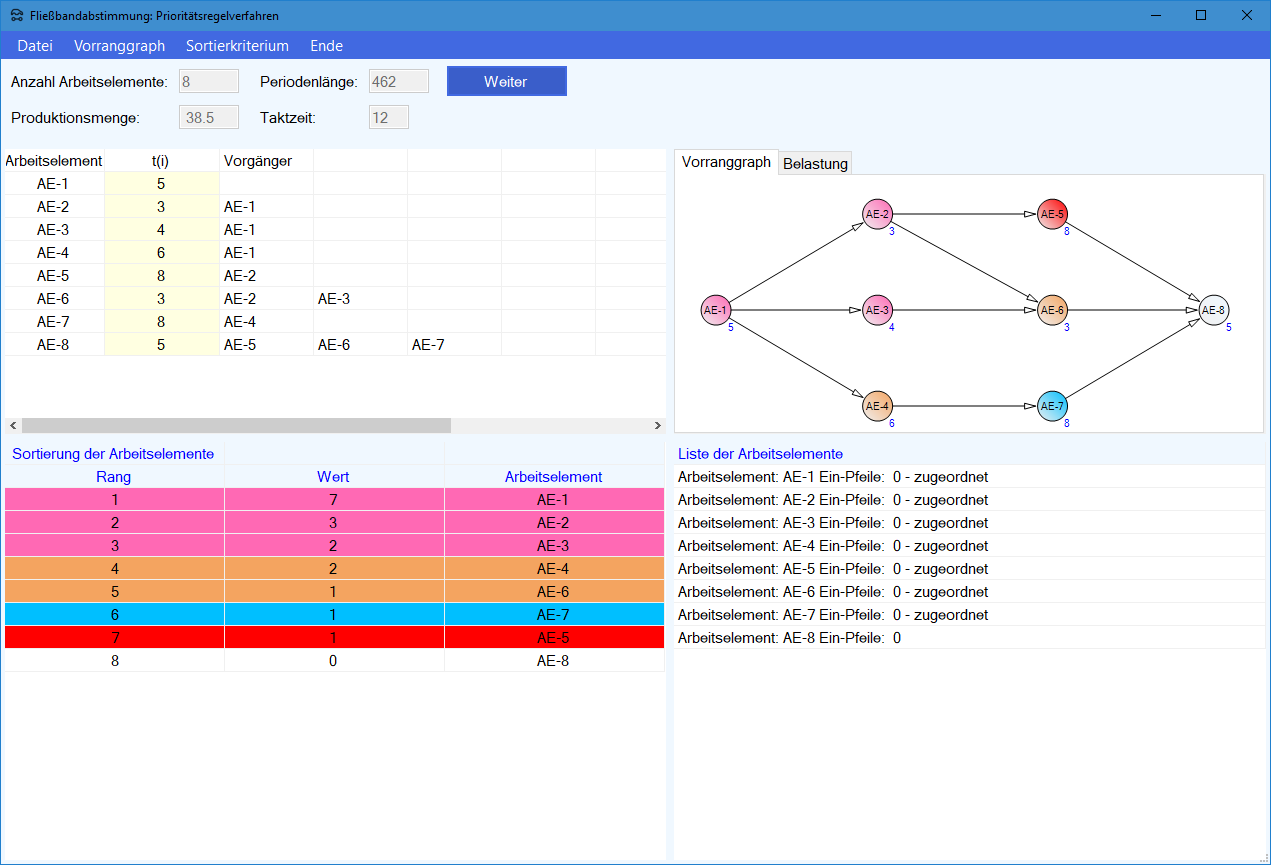Click the orange AE-4 graph node
Screen dimensions: 1271x865
(x=877, y=406)
